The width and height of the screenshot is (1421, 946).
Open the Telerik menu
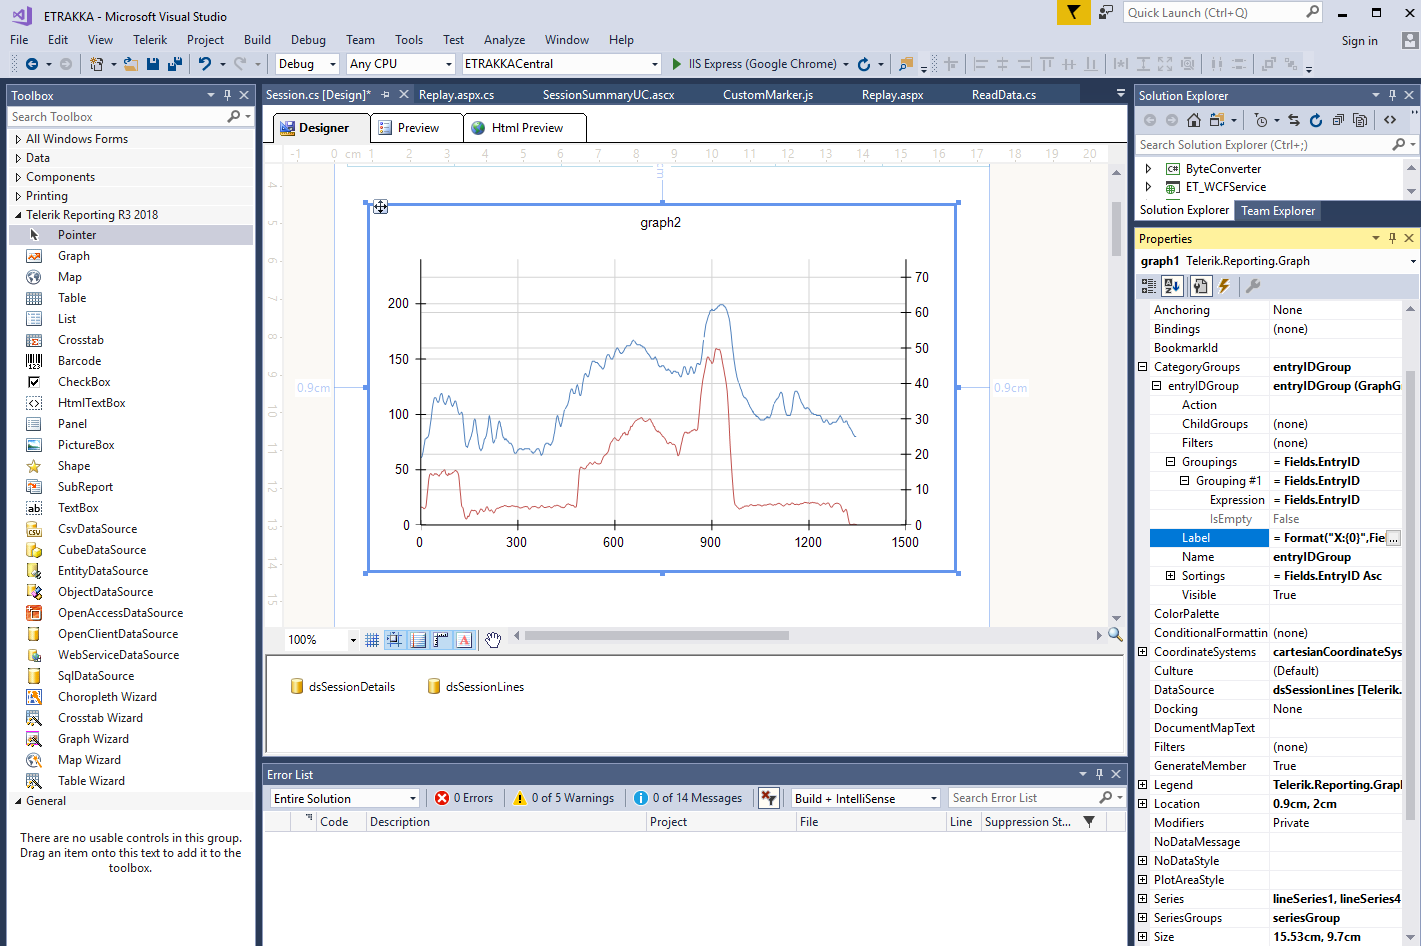click(x=150, y=40)
